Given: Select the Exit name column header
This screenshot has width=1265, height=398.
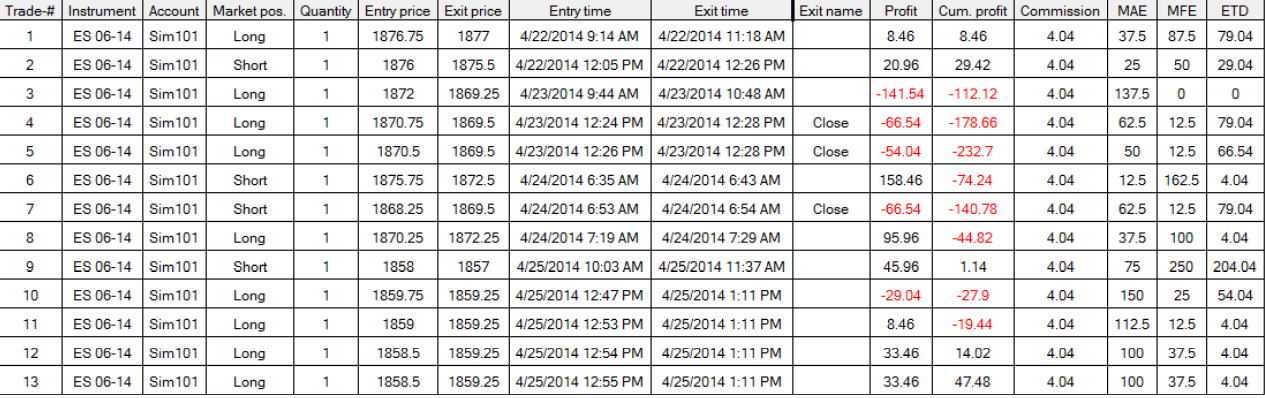Looking at the screenshot, I should click(x=831, y=11).
